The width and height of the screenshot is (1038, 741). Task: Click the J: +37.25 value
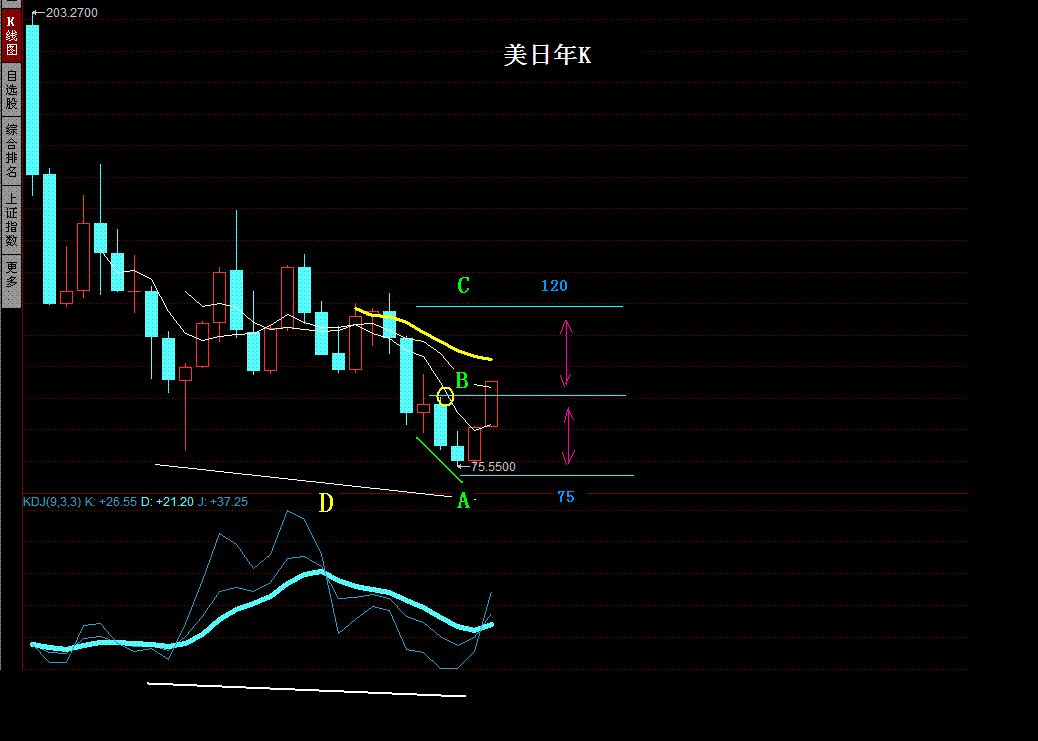[x=222, y=502]
